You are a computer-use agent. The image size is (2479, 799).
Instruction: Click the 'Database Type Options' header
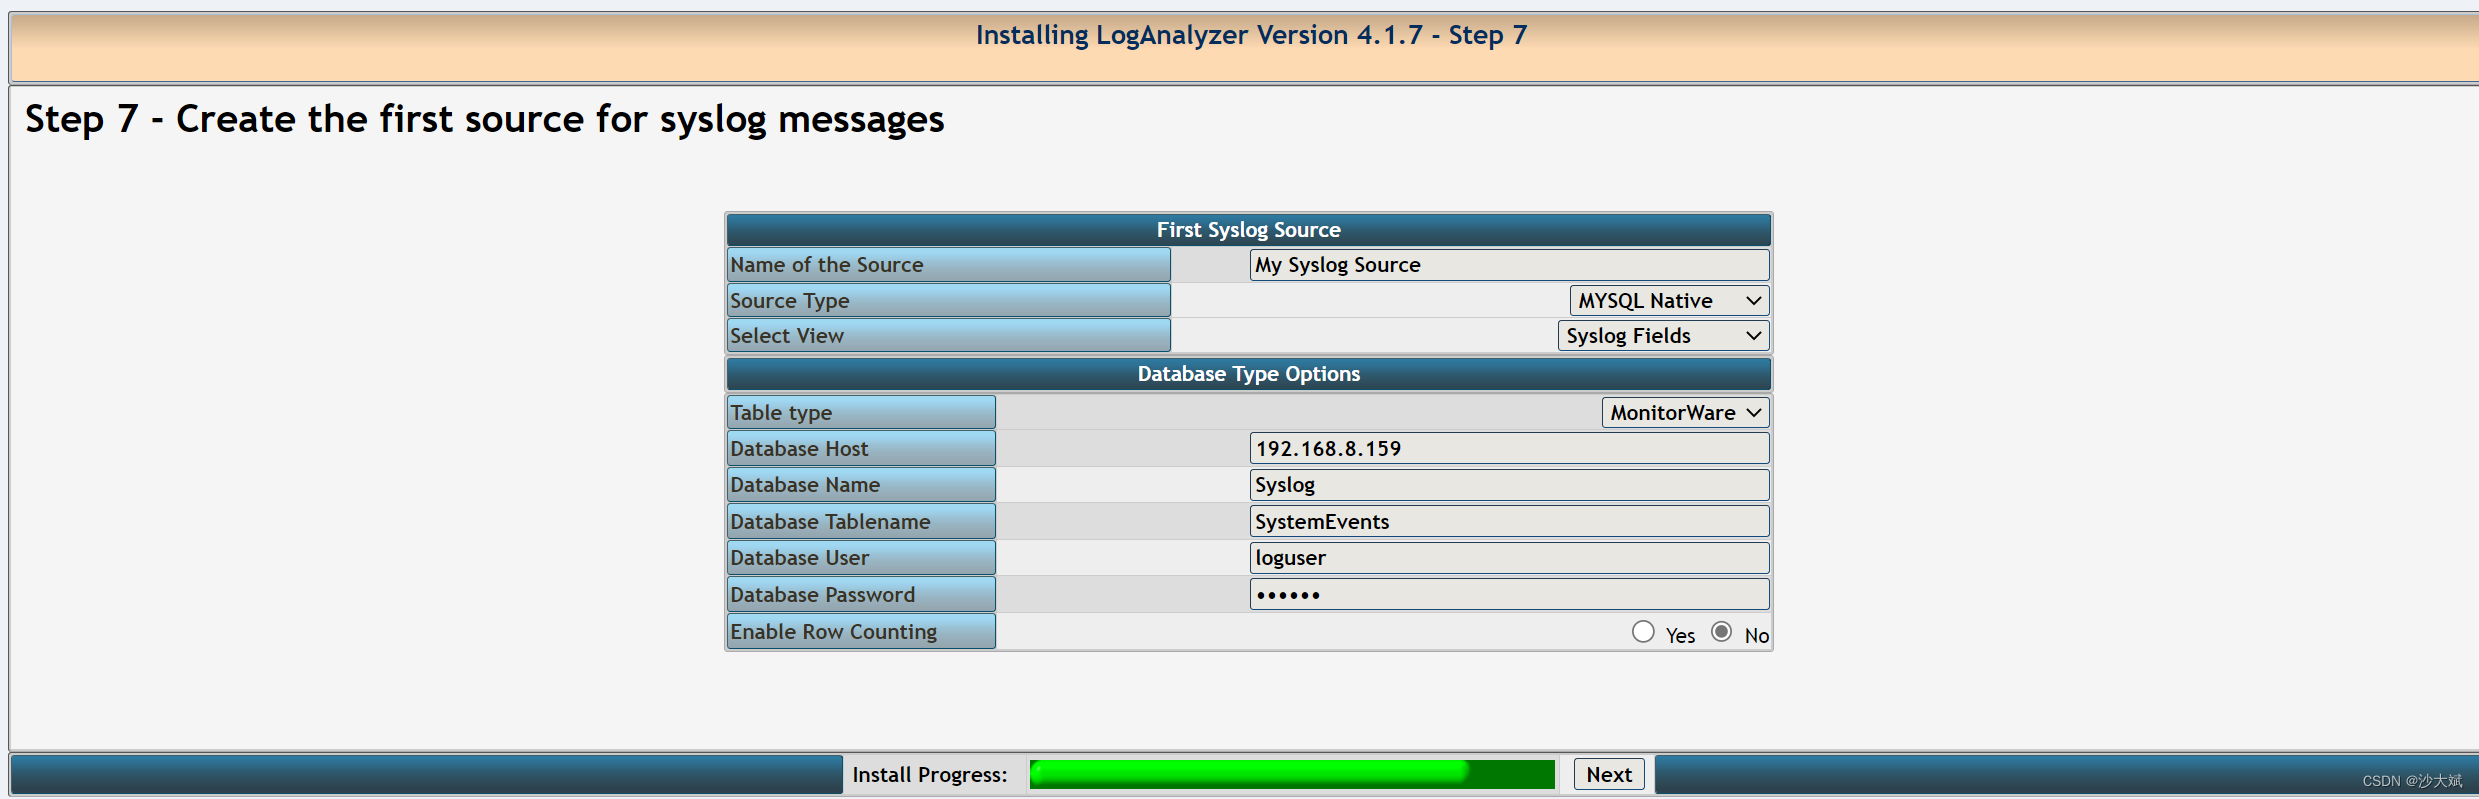(x=1249, y=374)
